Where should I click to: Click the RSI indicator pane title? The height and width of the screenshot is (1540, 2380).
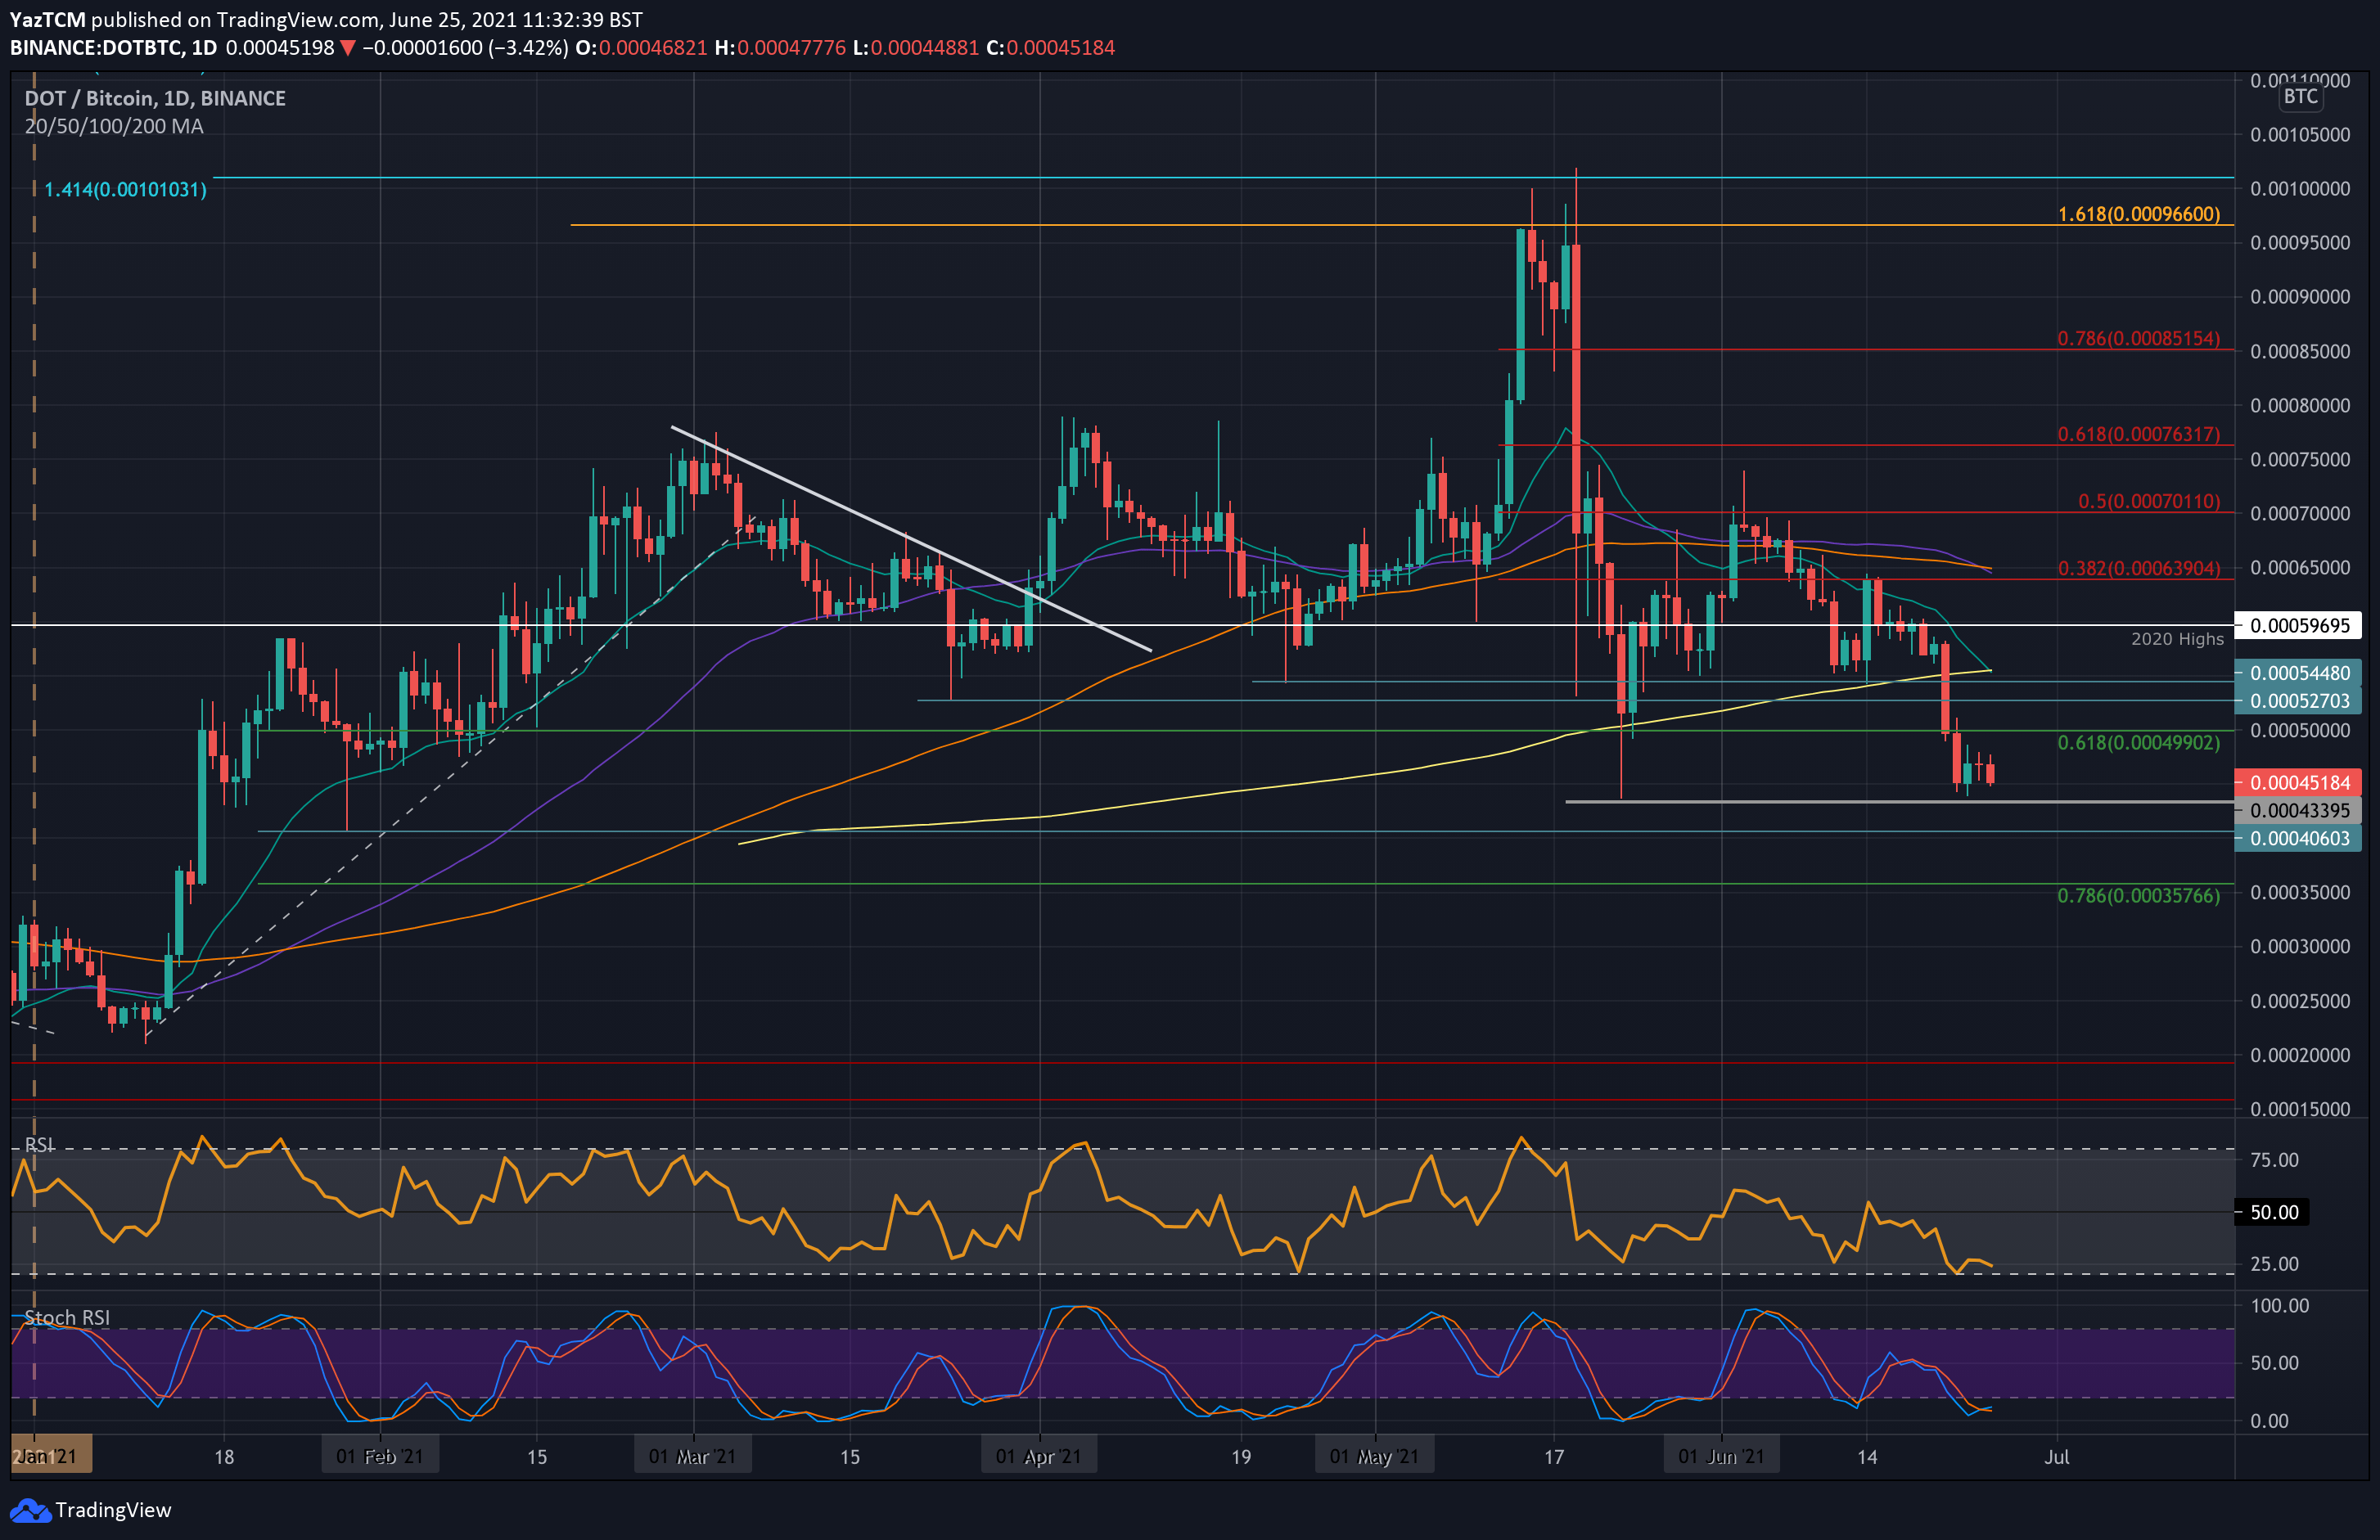coord(39,1144)
